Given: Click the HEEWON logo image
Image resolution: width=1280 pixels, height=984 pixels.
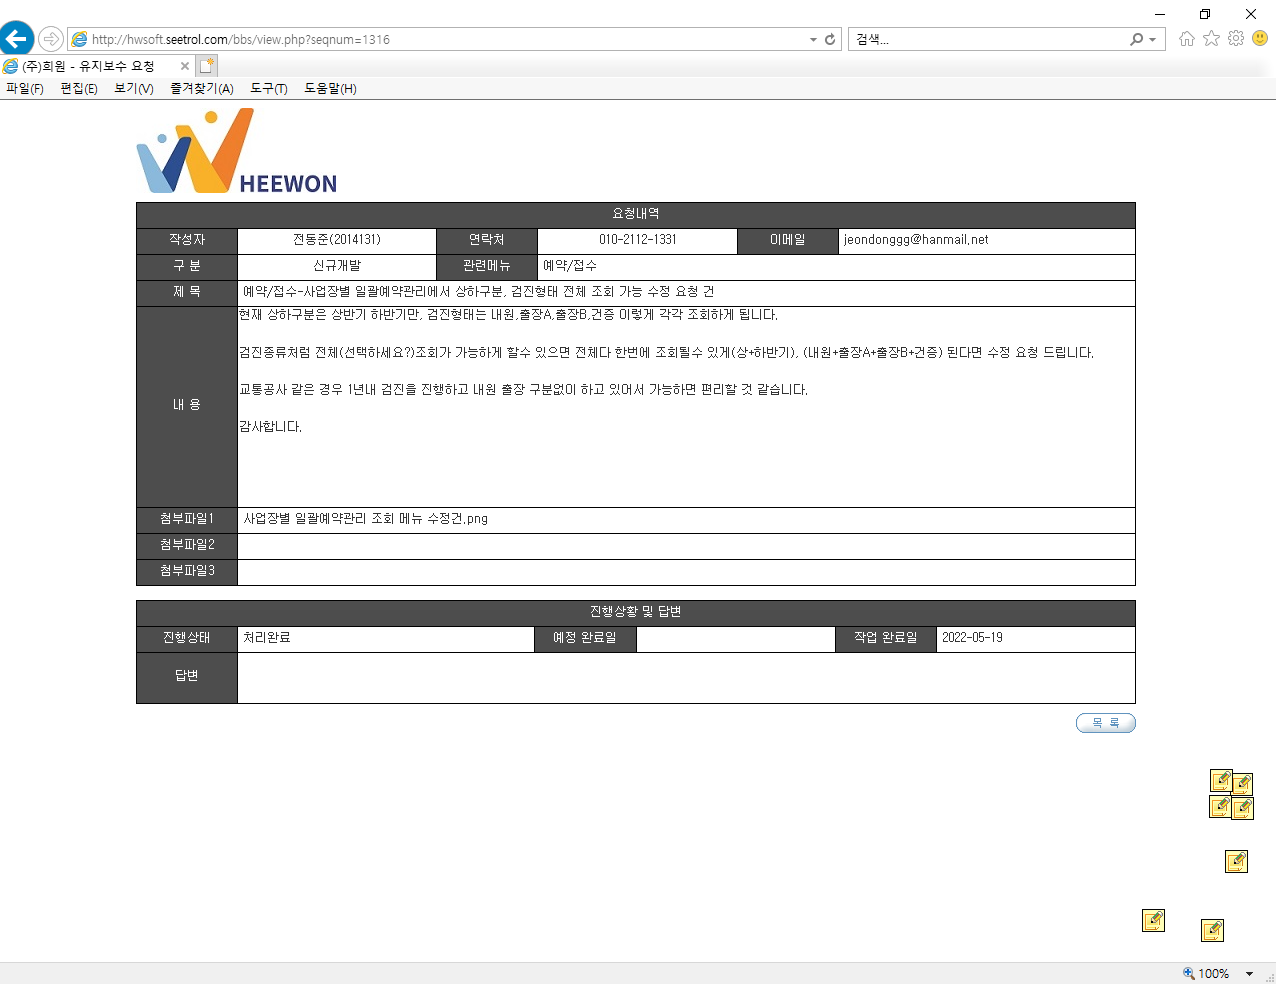Looking at the screenshot, I should 237,151.
